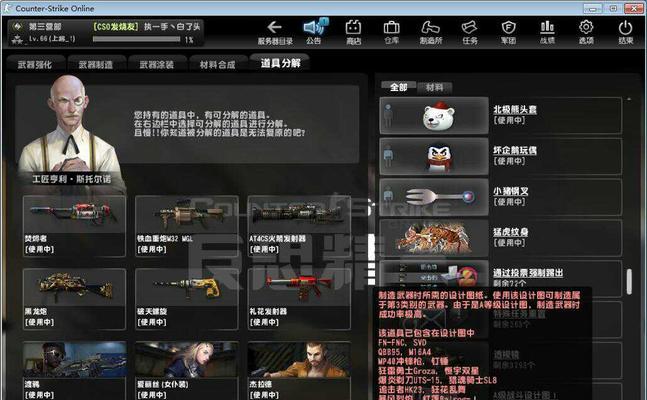Image resolution: width=647 pixels, height=400 pixels.
Task: Select the 黑龙炮 weapon card
Action: [x=74, y=299]
